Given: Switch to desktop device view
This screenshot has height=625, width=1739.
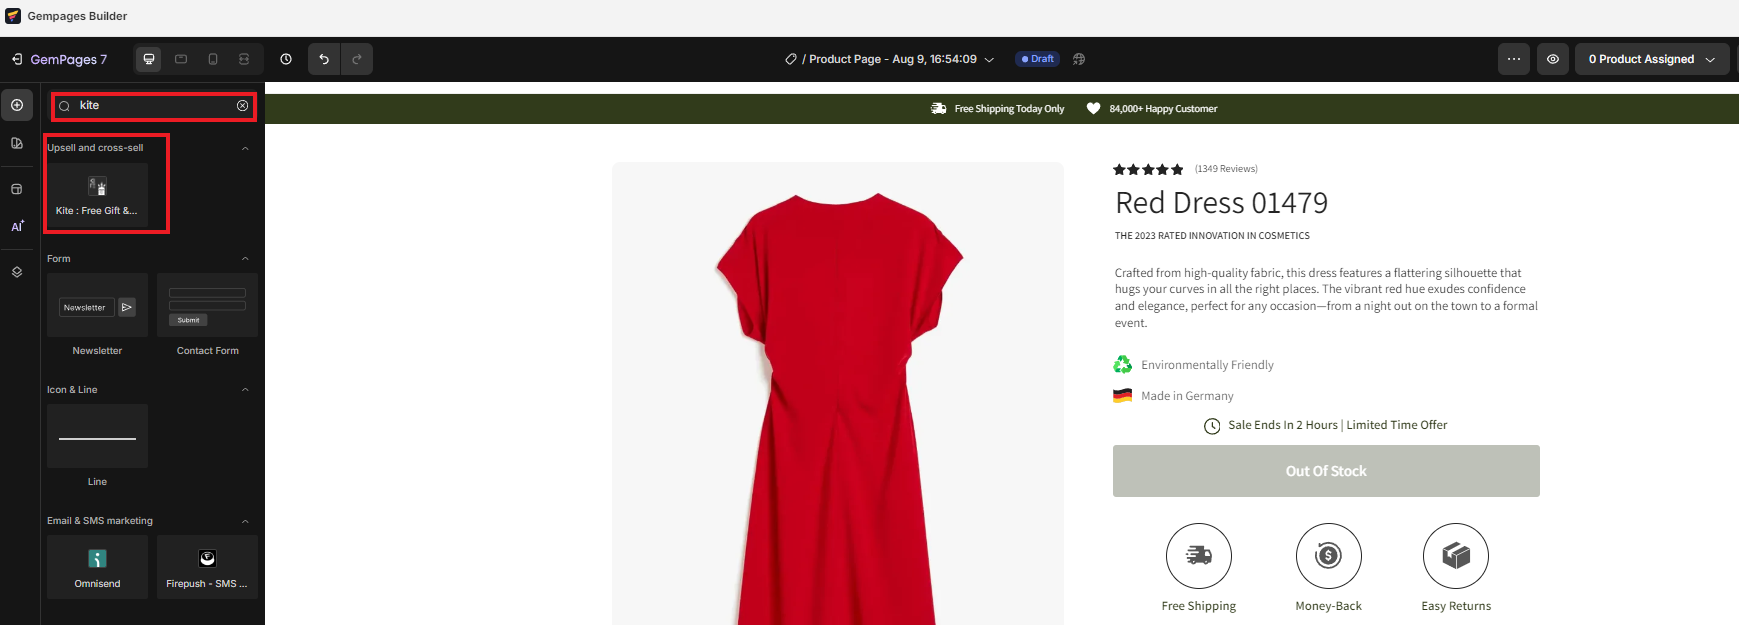Looking at the screenshot, I should pos(149,59).
